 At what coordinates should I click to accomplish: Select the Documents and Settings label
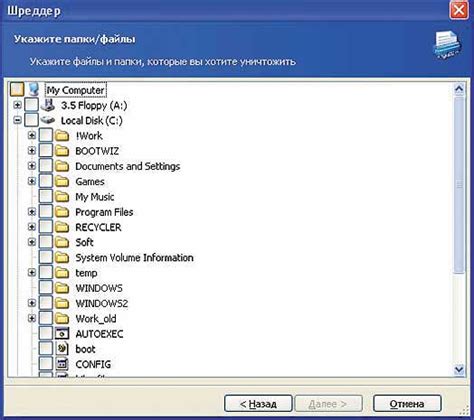(x=128, y=166)
